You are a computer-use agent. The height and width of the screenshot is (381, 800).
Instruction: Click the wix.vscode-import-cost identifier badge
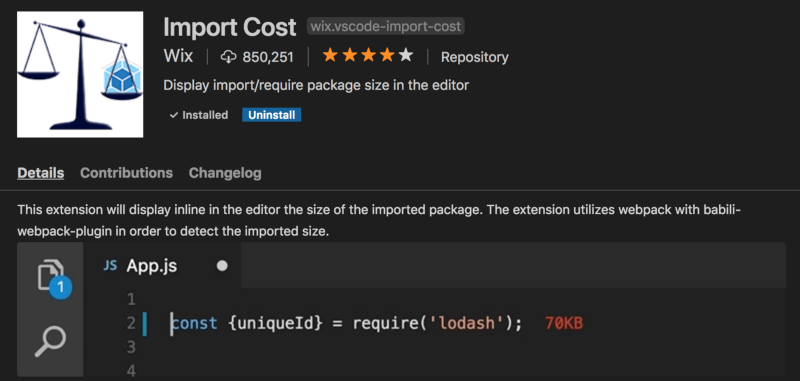pos(386,26)
